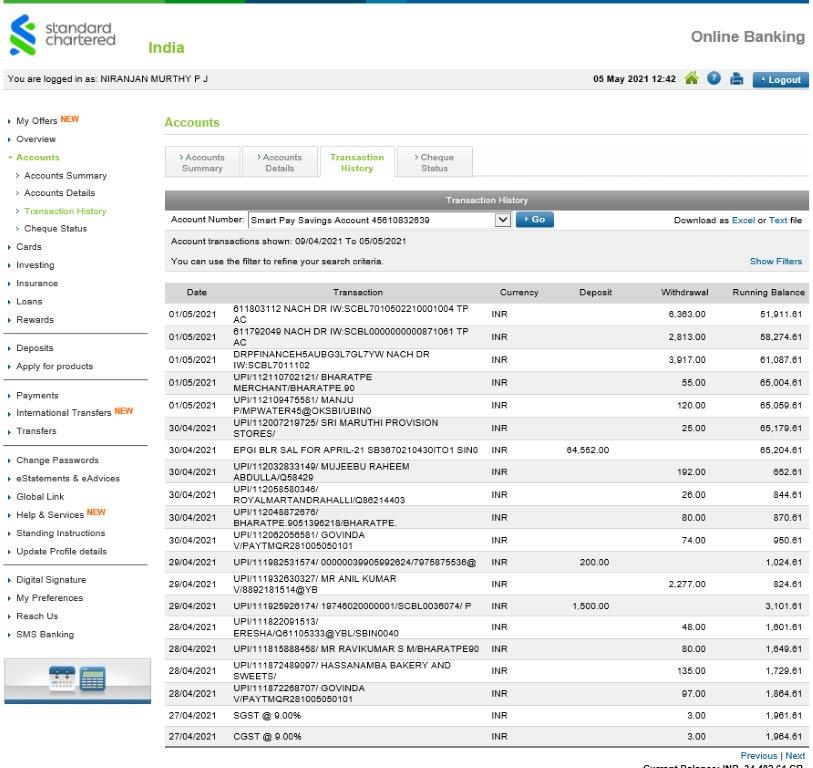
Task: Click the Deposit column header
Action: [595, 292]
